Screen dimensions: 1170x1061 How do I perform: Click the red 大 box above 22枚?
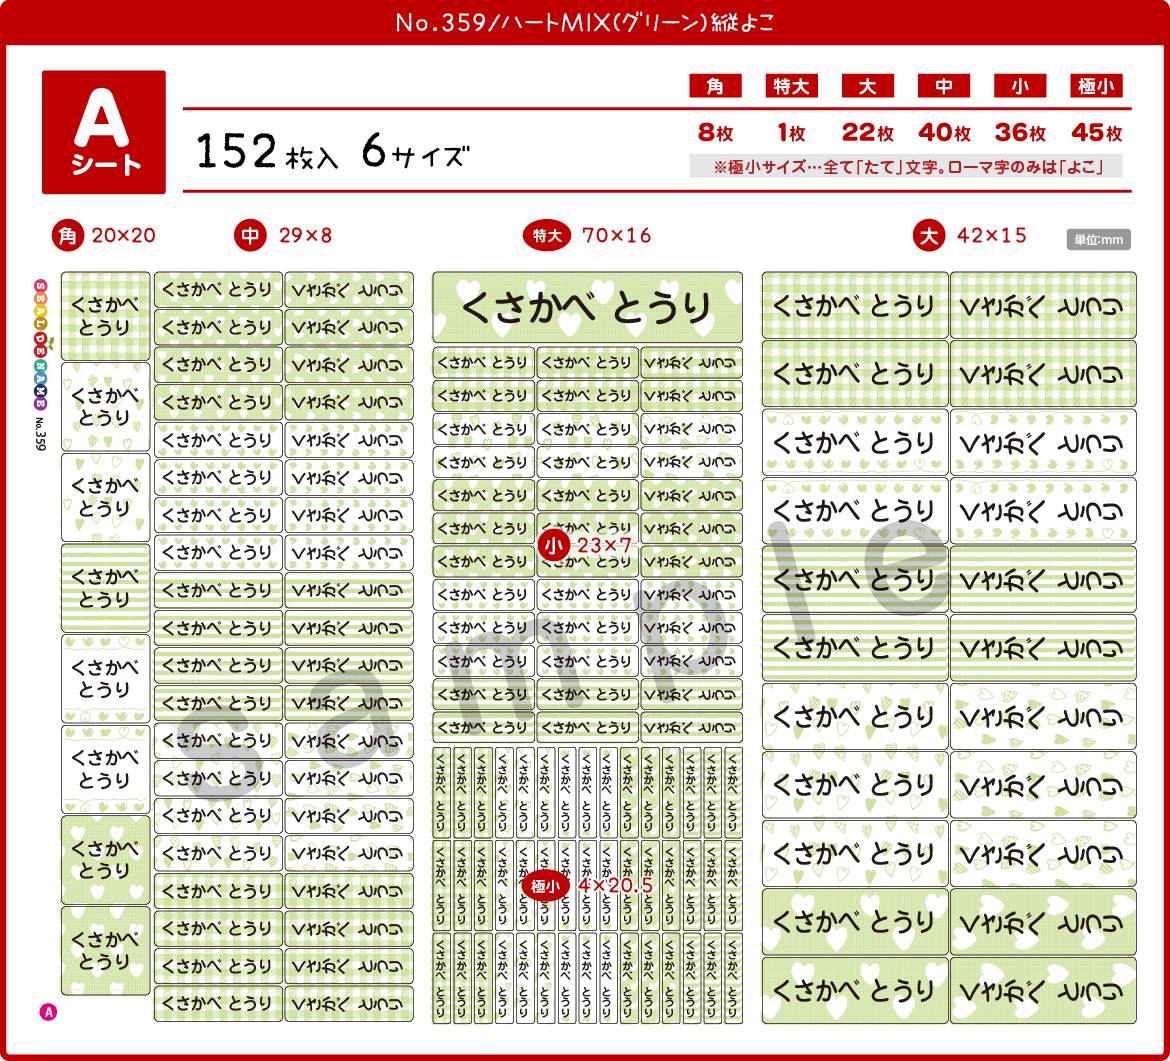pyautogui.click(x=868, y=87)
